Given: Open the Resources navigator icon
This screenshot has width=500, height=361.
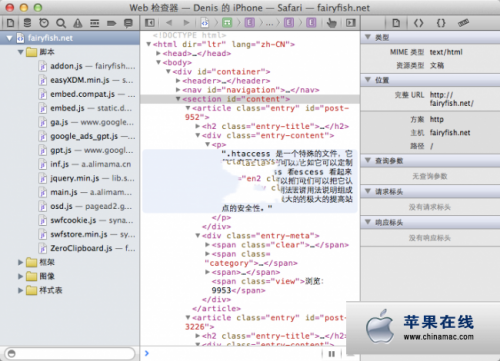Looking at the screenshot, I should coord(10,23).
